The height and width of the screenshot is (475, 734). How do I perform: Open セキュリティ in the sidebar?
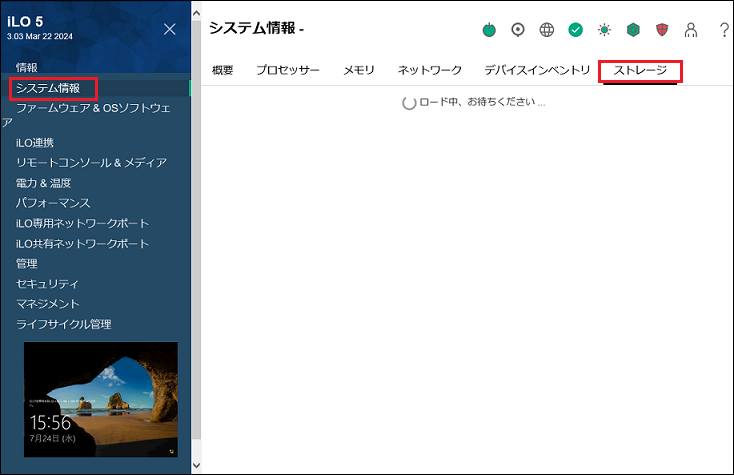click(47, 284)
